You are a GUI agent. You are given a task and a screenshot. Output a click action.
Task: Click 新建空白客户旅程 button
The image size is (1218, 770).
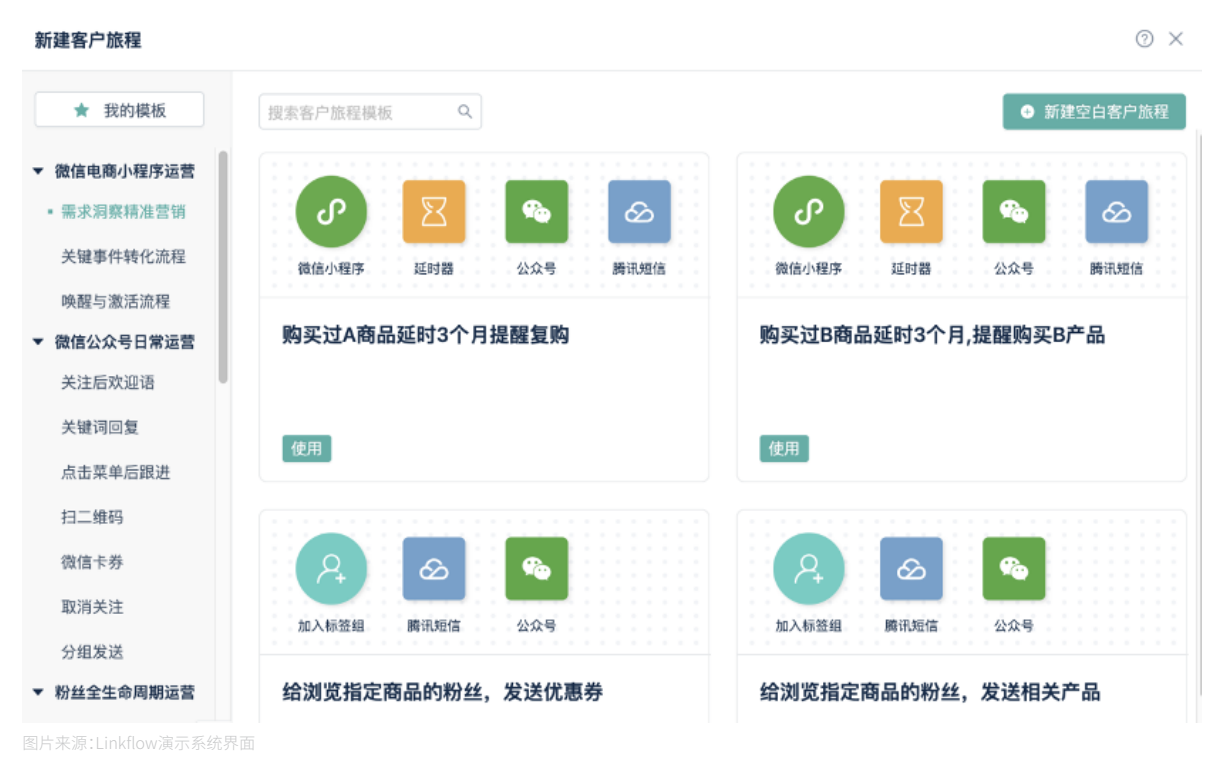pos(1094,112)
